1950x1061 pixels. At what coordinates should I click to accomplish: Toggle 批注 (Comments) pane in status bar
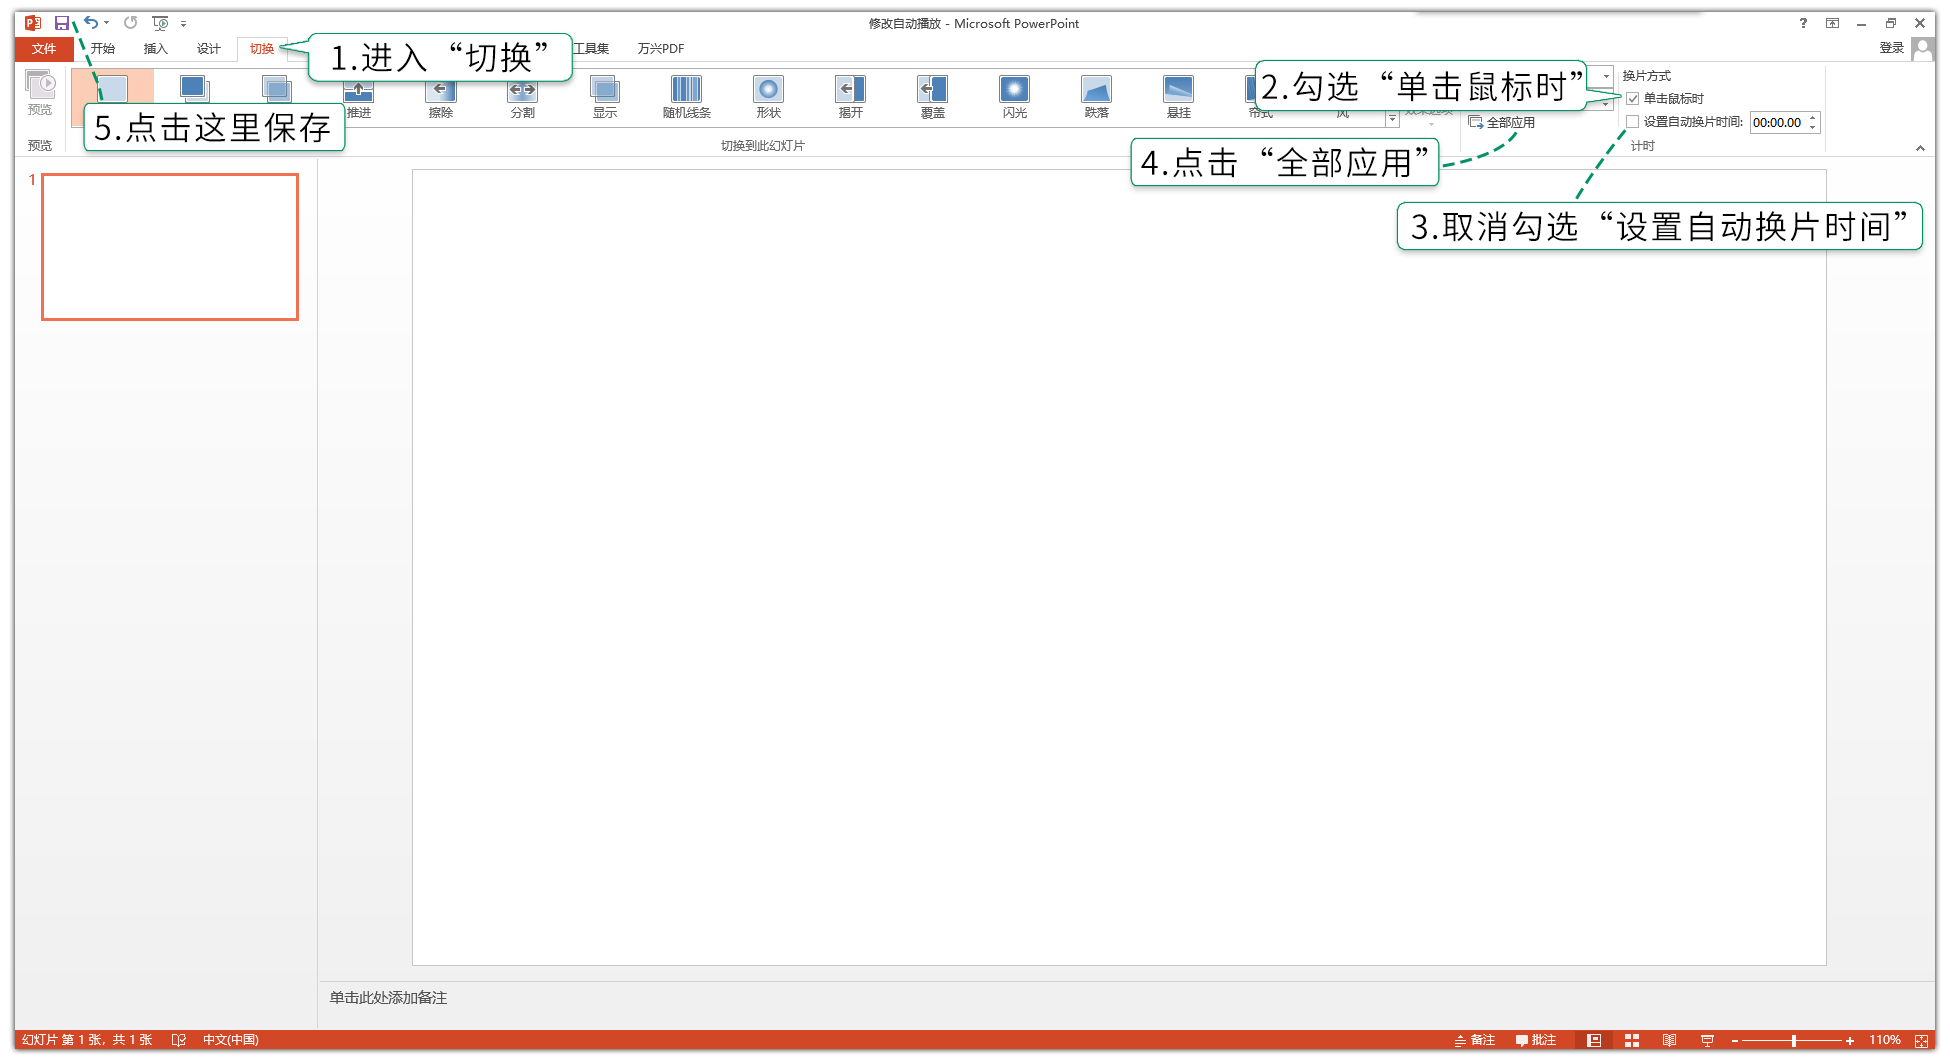[x=1536, y=1040]
